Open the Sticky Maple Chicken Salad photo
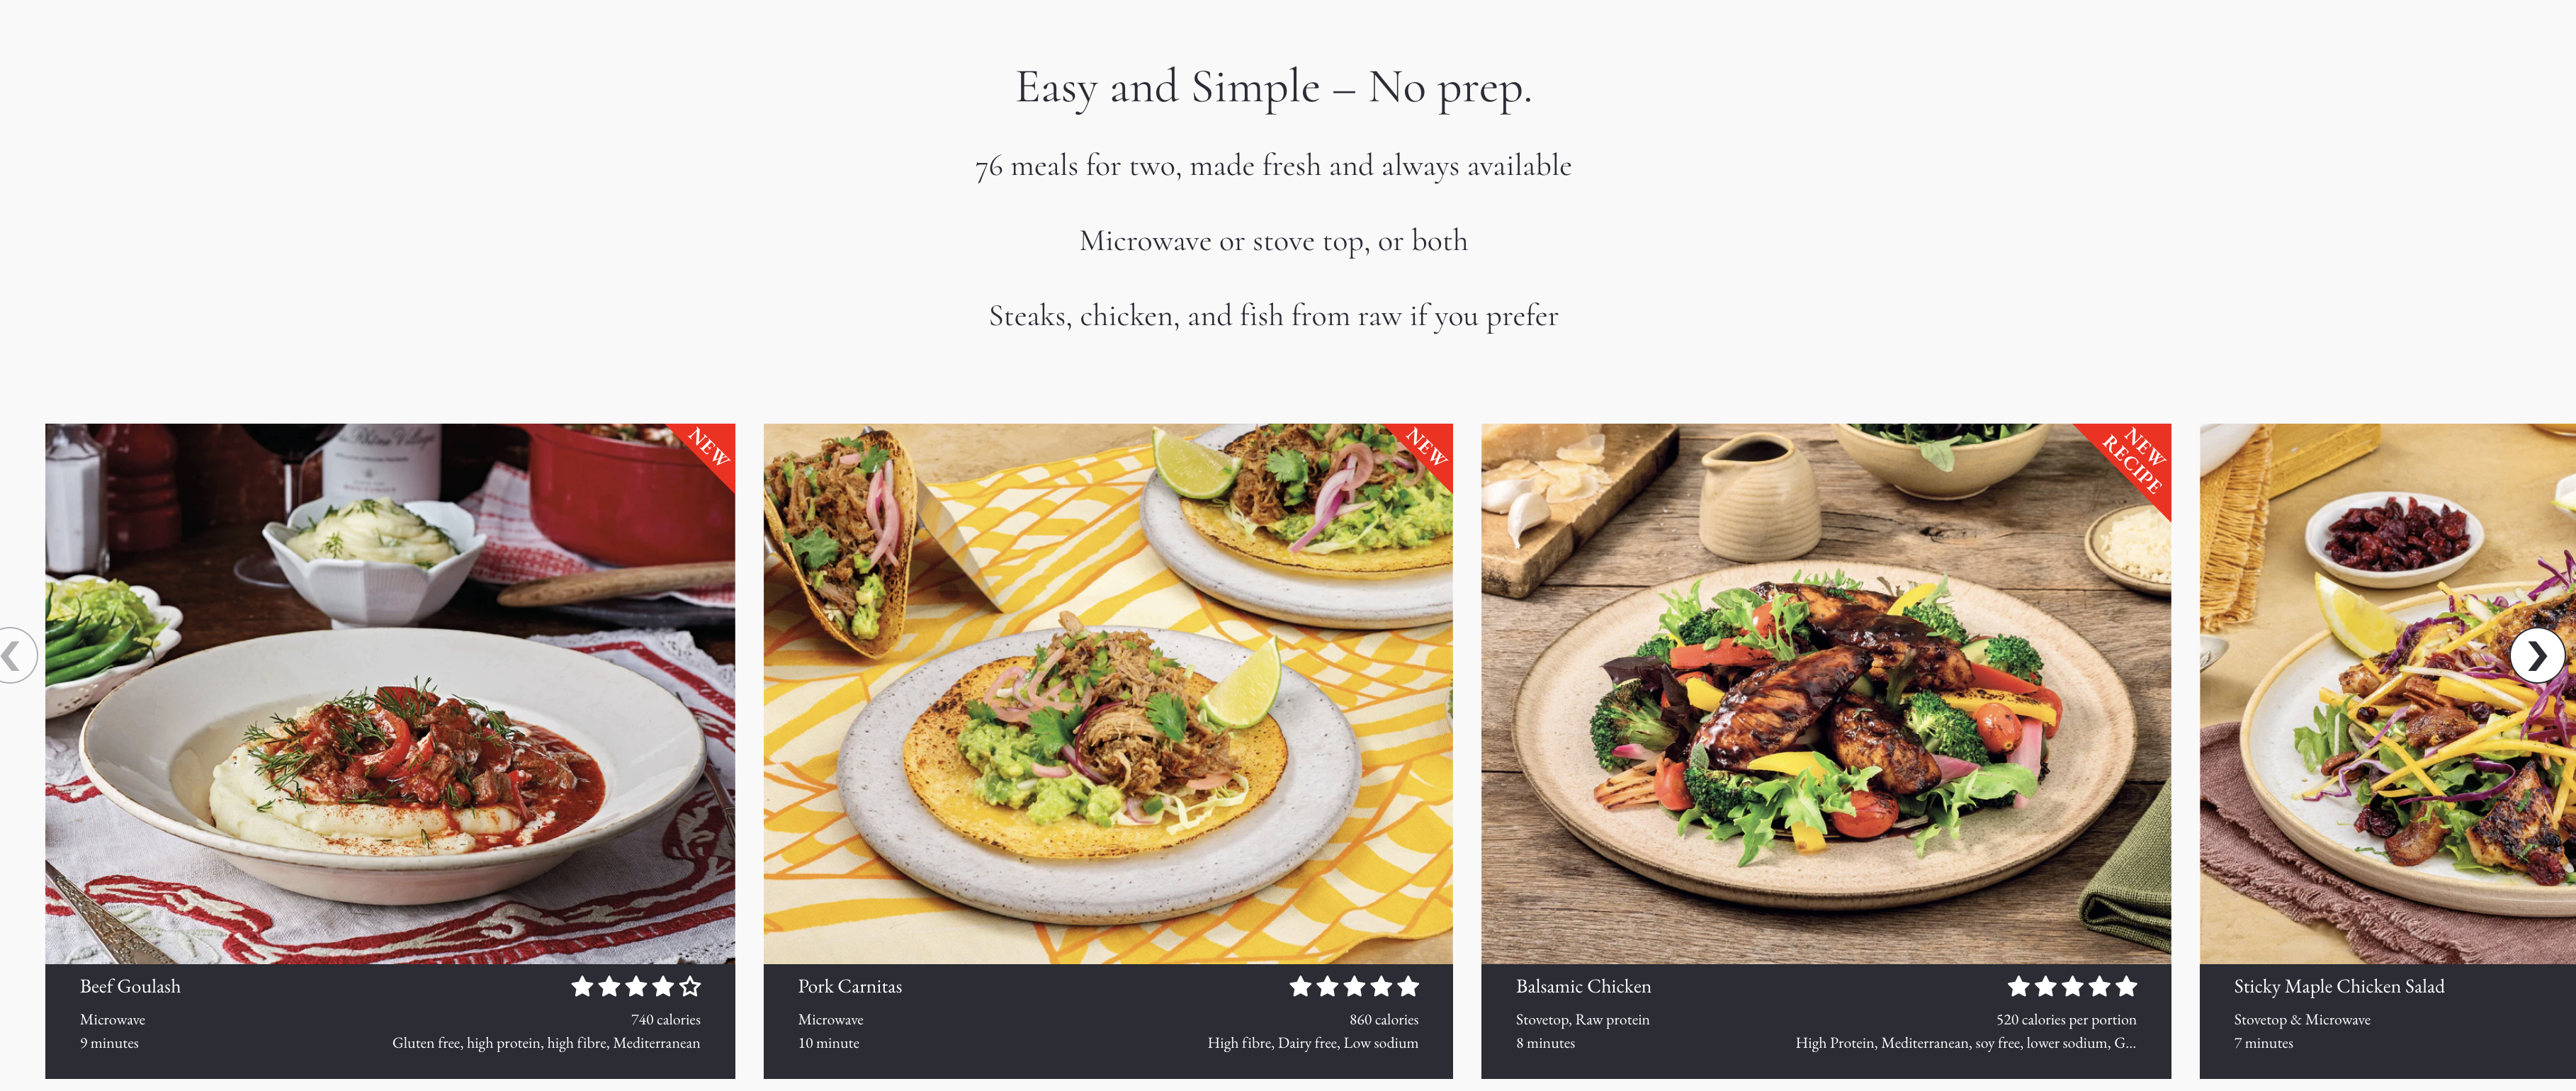The image size is (2576, 1091). click(x=2388, y=694)
